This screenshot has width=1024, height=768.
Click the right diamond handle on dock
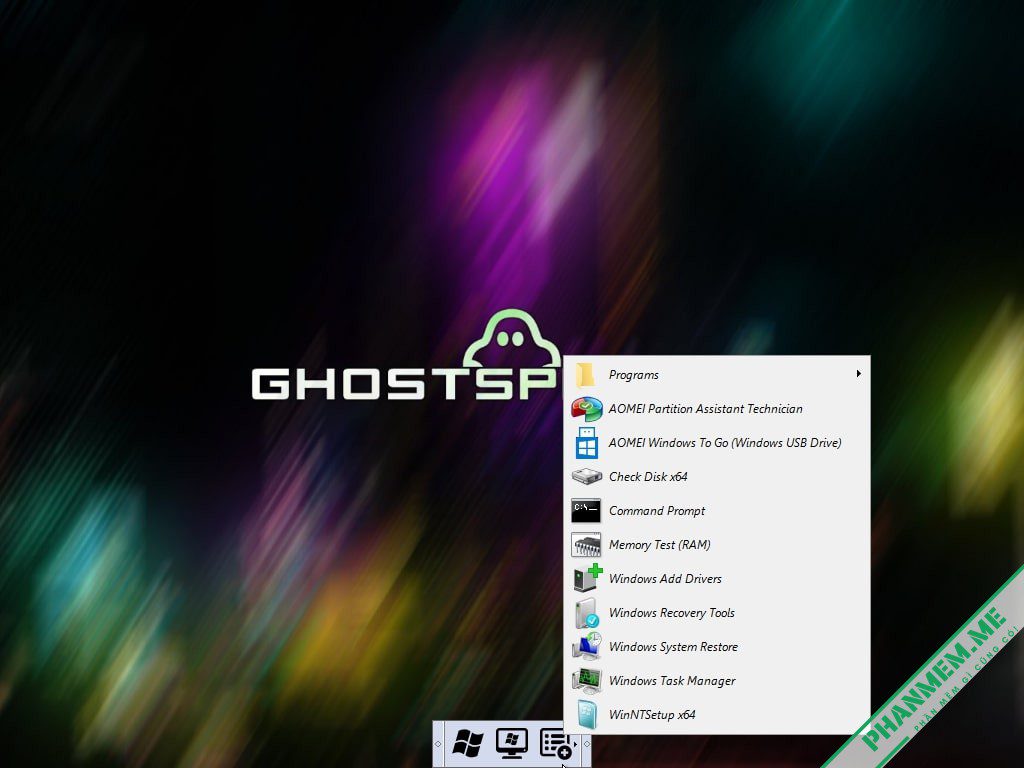tap(586, 744)
